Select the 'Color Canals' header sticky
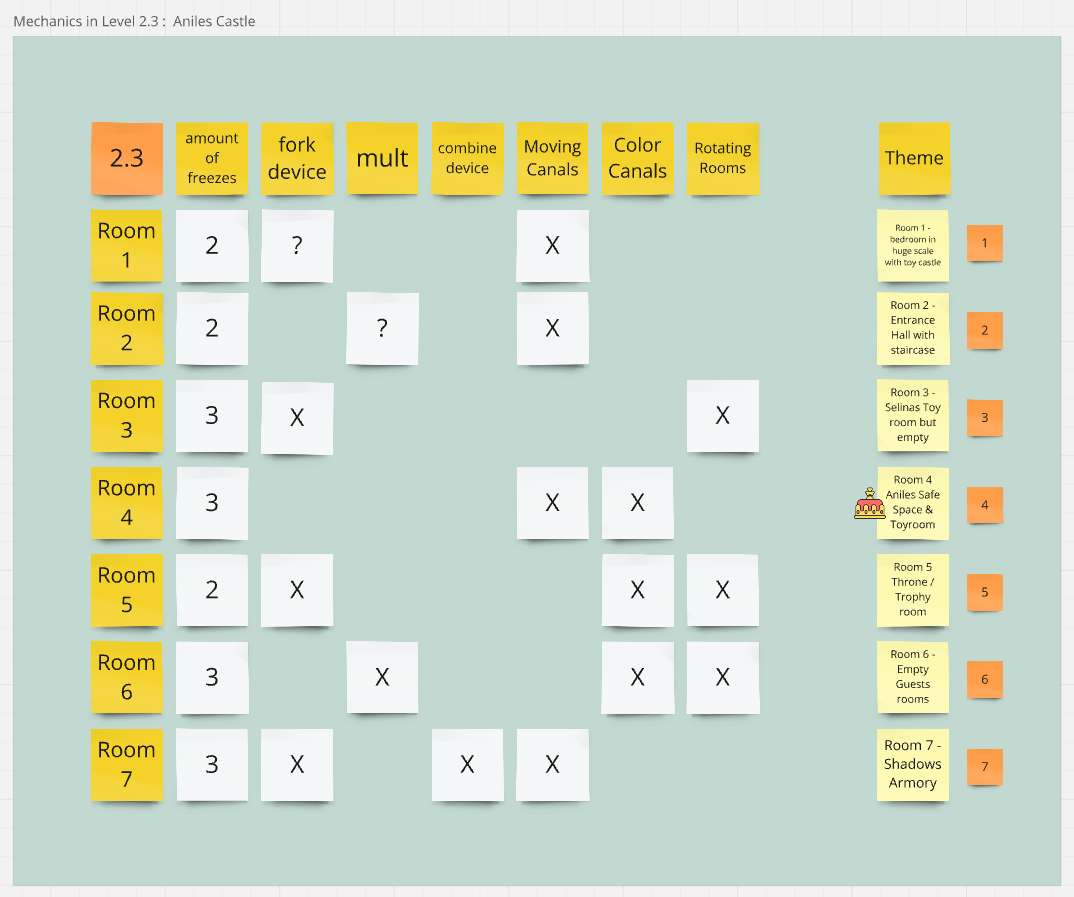Viewport: 1074px width, 897px height. (637, 158)
